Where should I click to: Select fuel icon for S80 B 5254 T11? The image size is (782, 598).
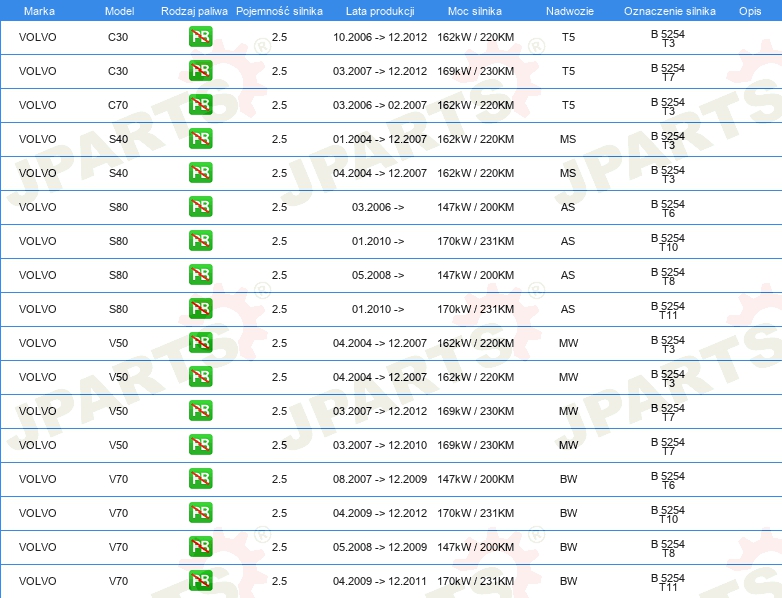(x=200, y=309)
